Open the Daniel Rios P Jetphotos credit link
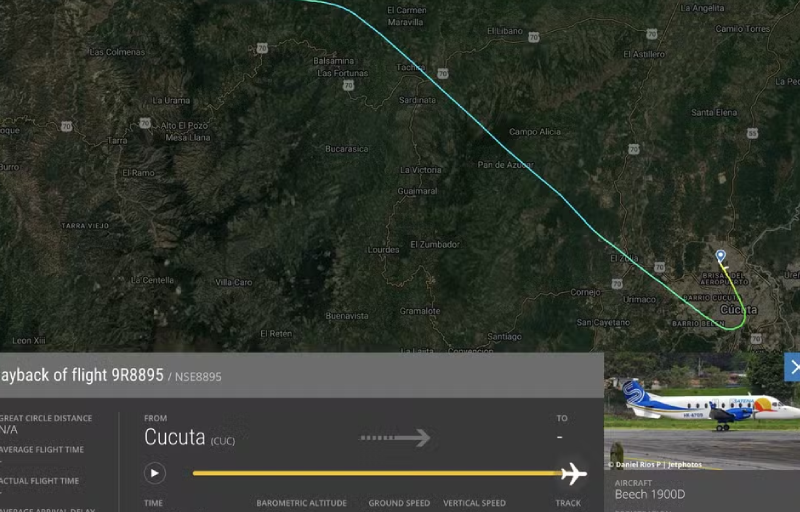 (x=655, y=465)
